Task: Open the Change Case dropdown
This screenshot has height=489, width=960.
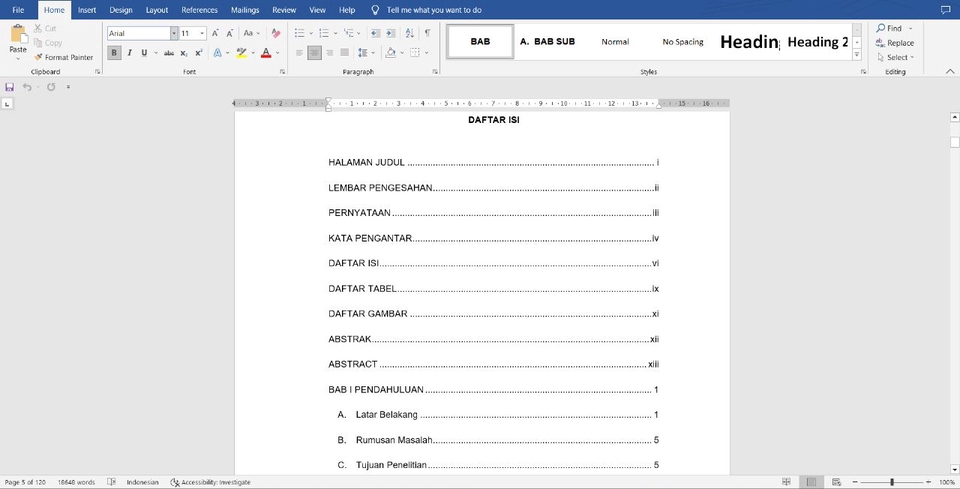Action: (251, 34)
